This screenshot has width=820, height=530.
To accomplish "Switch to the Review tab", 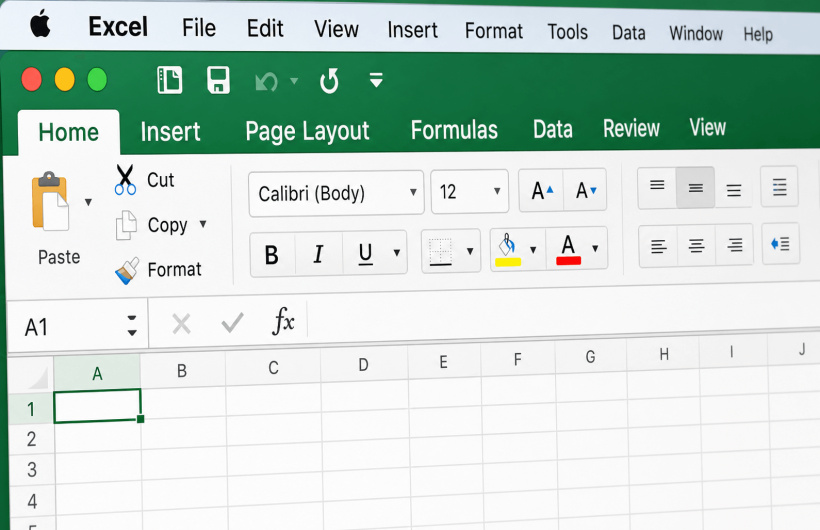I will 631,128.
